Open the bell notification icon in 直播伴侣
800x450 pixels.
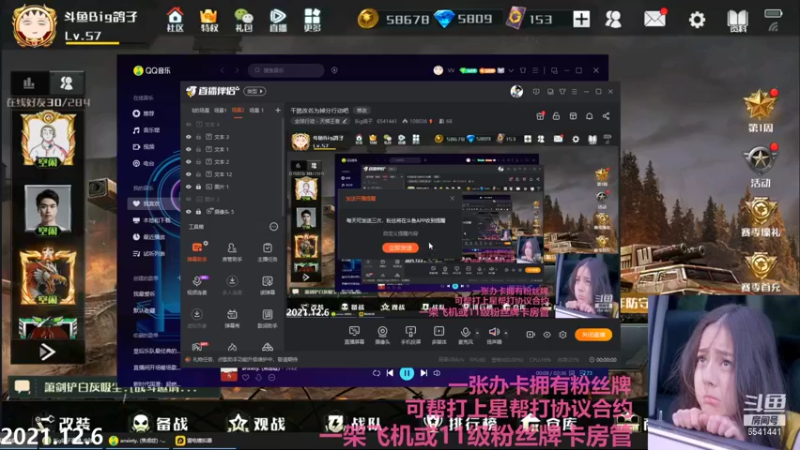click(589, 116)
